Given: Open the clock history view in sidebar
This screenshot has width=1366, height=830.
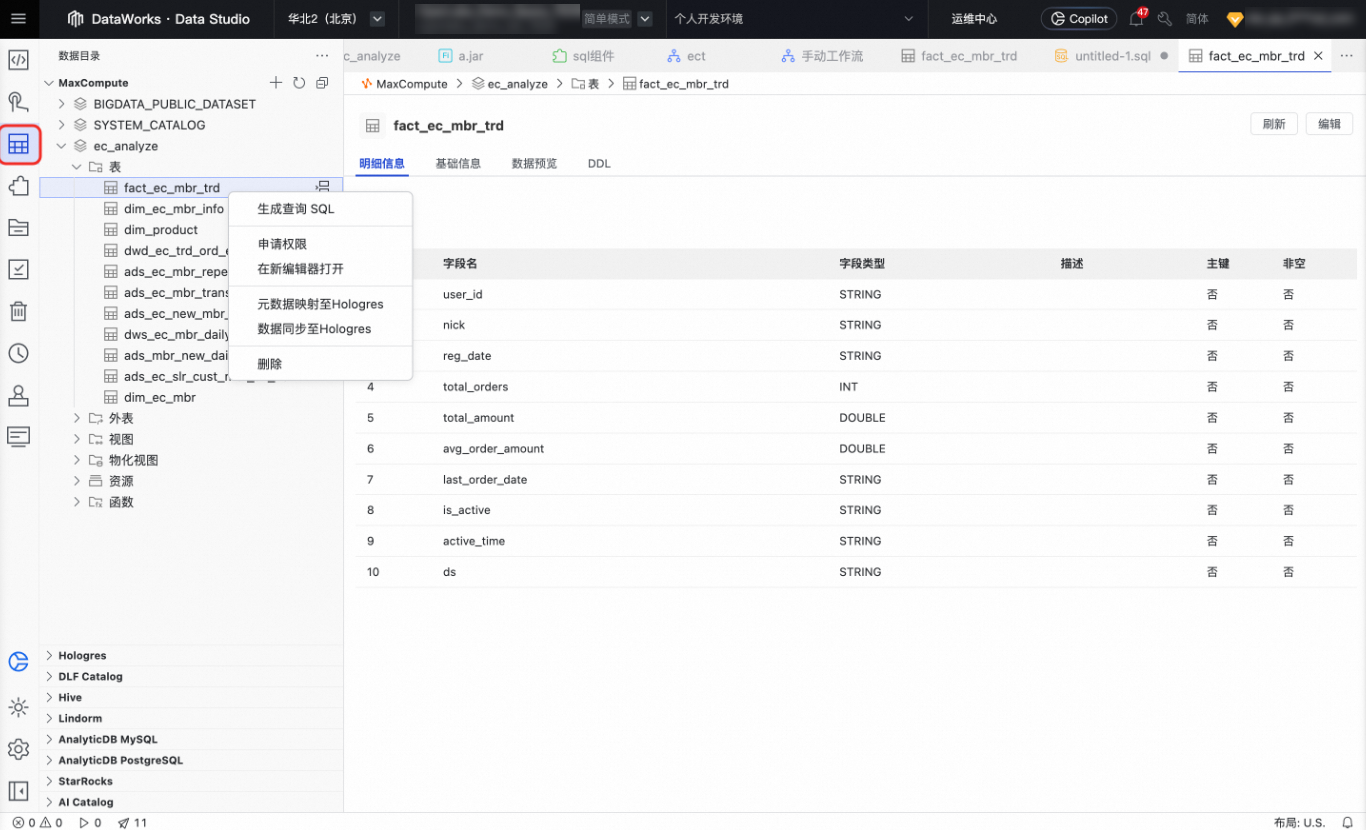Looking at the screenshot, I should [x=18, y=353].
